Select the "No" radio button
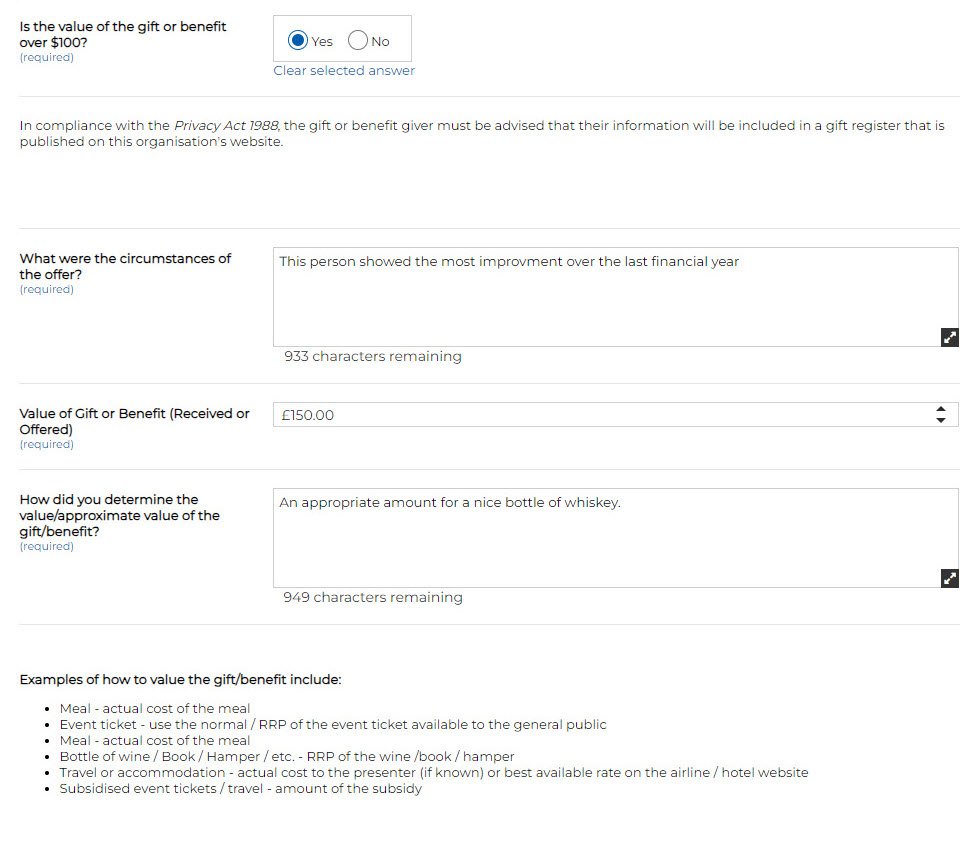974x853 pixels. point(358,41)
